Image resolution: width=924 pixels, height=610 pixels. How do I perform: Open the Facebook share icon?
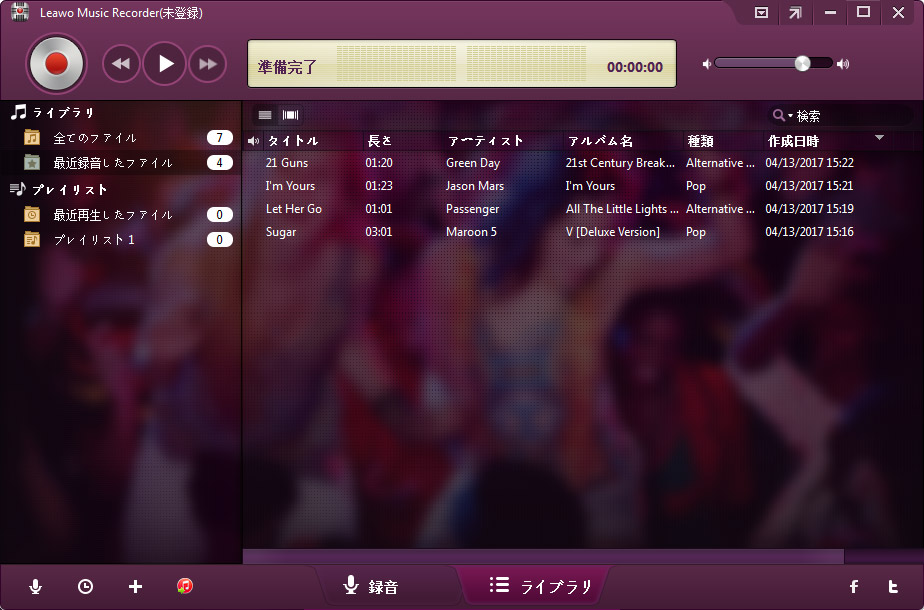coord(854,586)
